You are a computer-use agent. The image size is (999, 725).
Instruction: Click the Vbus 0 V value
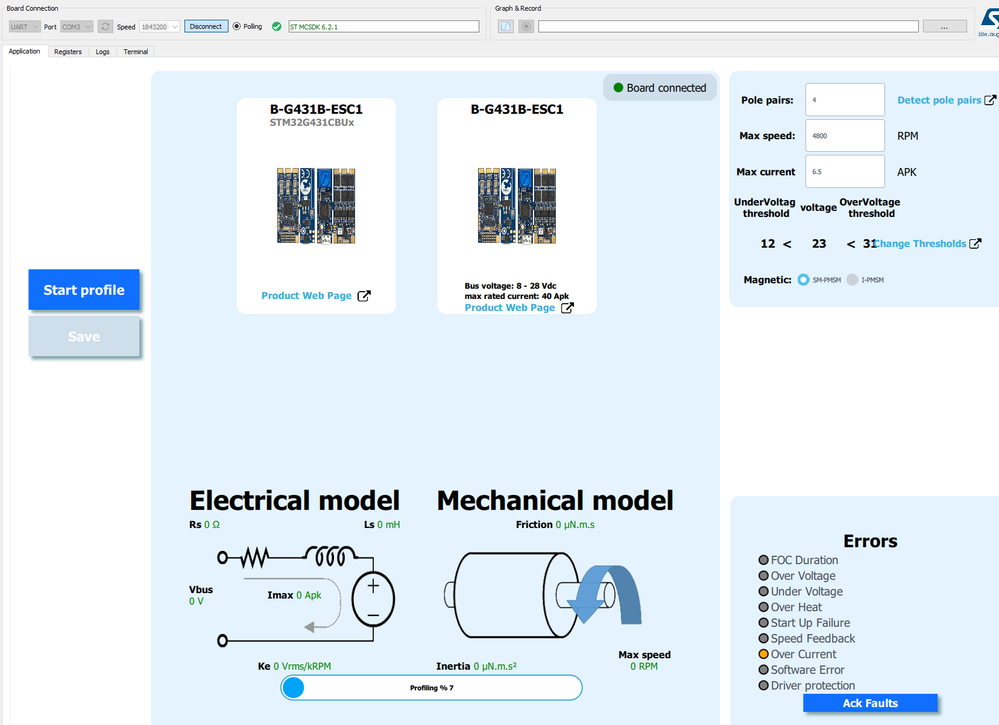[x=201, y=595]
